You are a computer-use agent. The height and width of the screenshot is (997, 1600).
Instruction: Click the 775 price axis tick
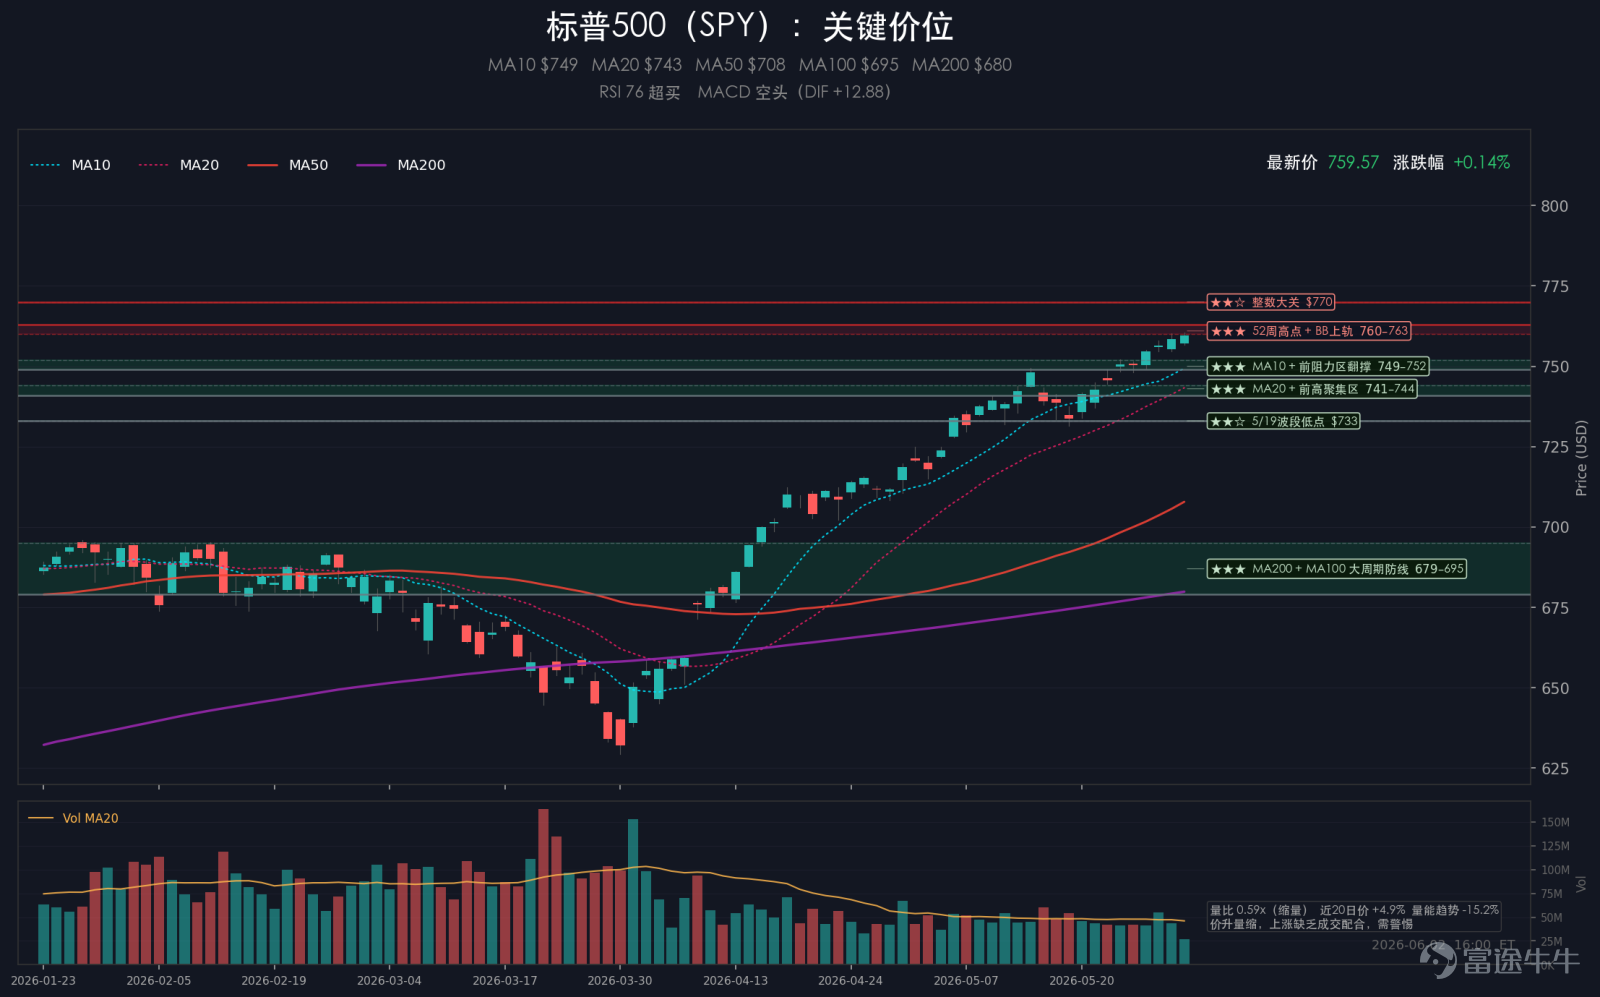(x=1555, y=287)
